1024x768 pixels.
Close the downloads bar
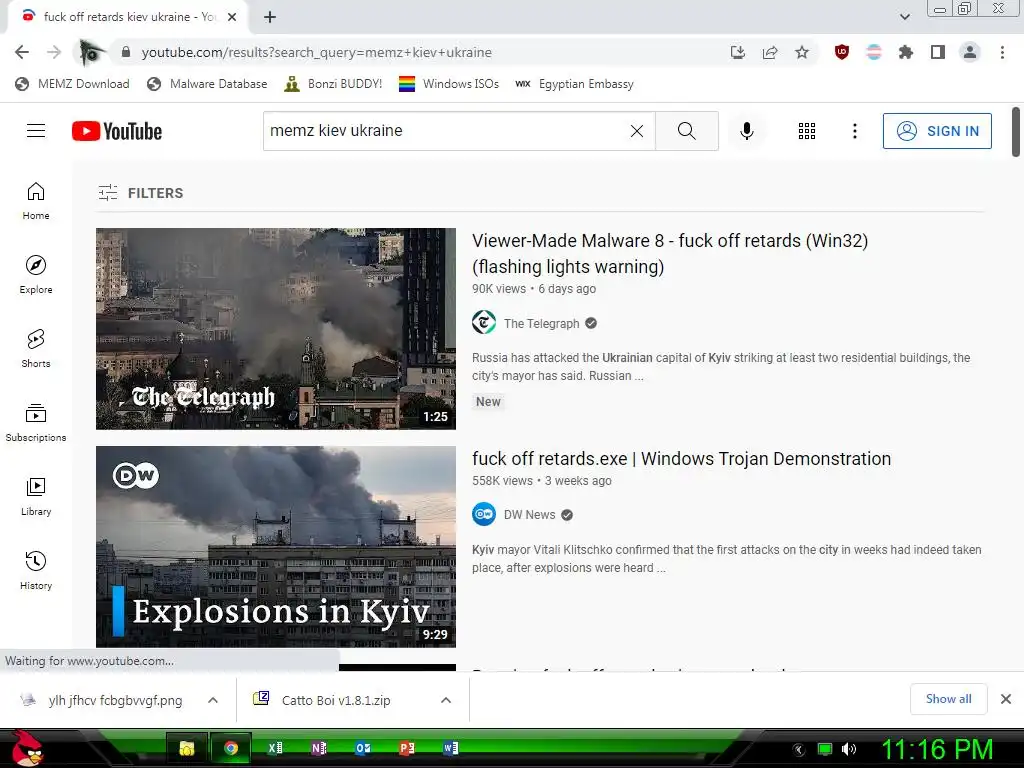1006,699
